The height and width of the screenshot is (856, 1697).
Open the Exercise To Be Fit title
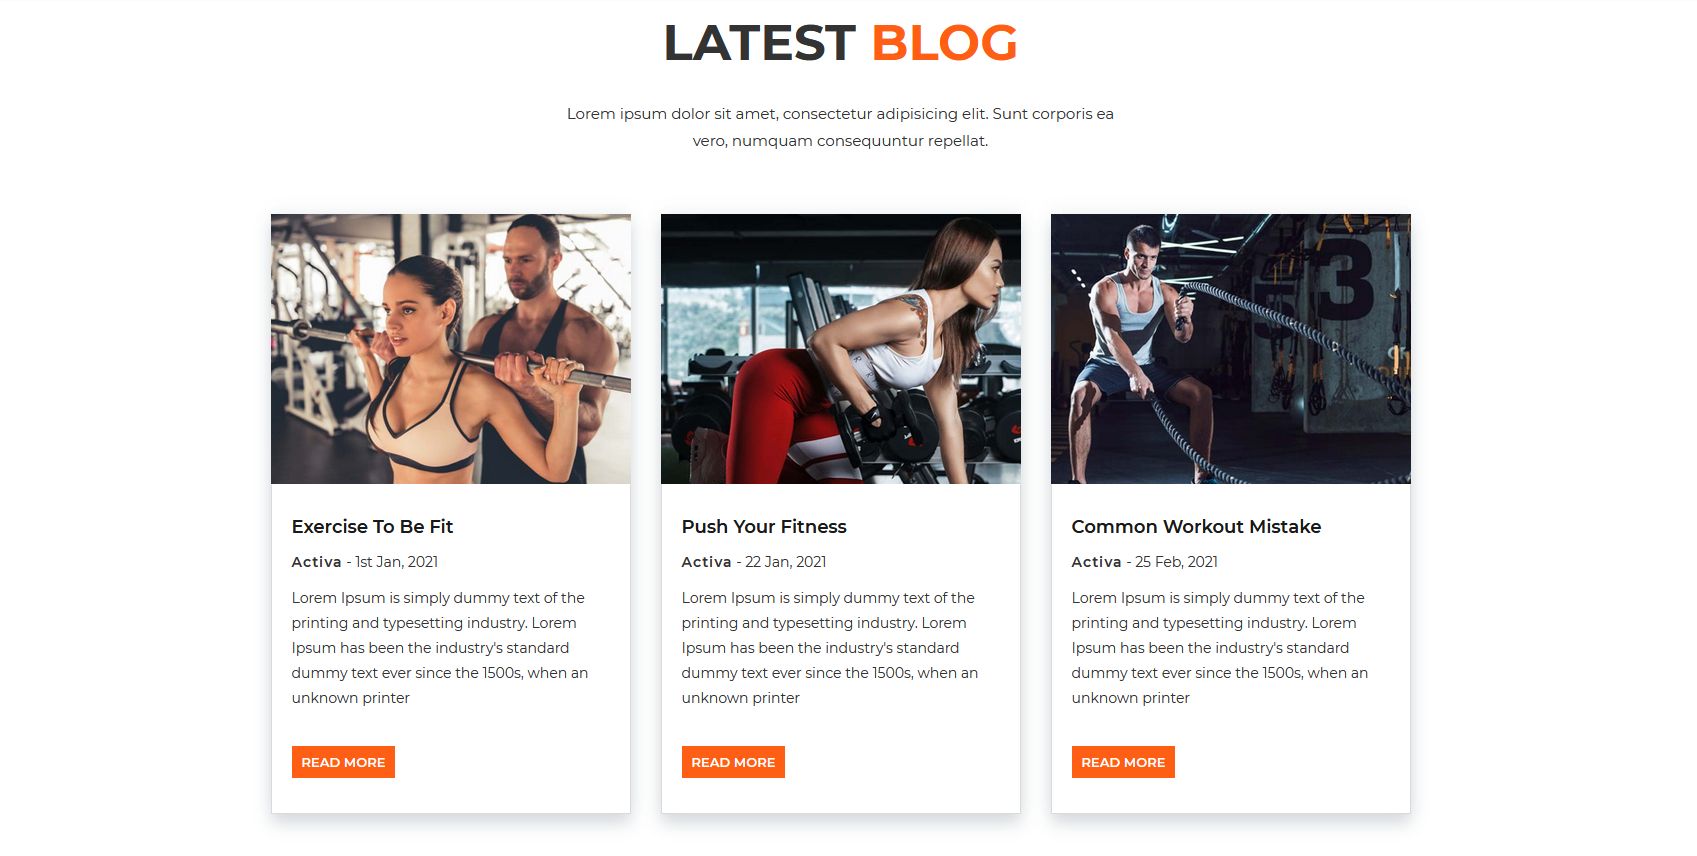click(x=372, y=527)
